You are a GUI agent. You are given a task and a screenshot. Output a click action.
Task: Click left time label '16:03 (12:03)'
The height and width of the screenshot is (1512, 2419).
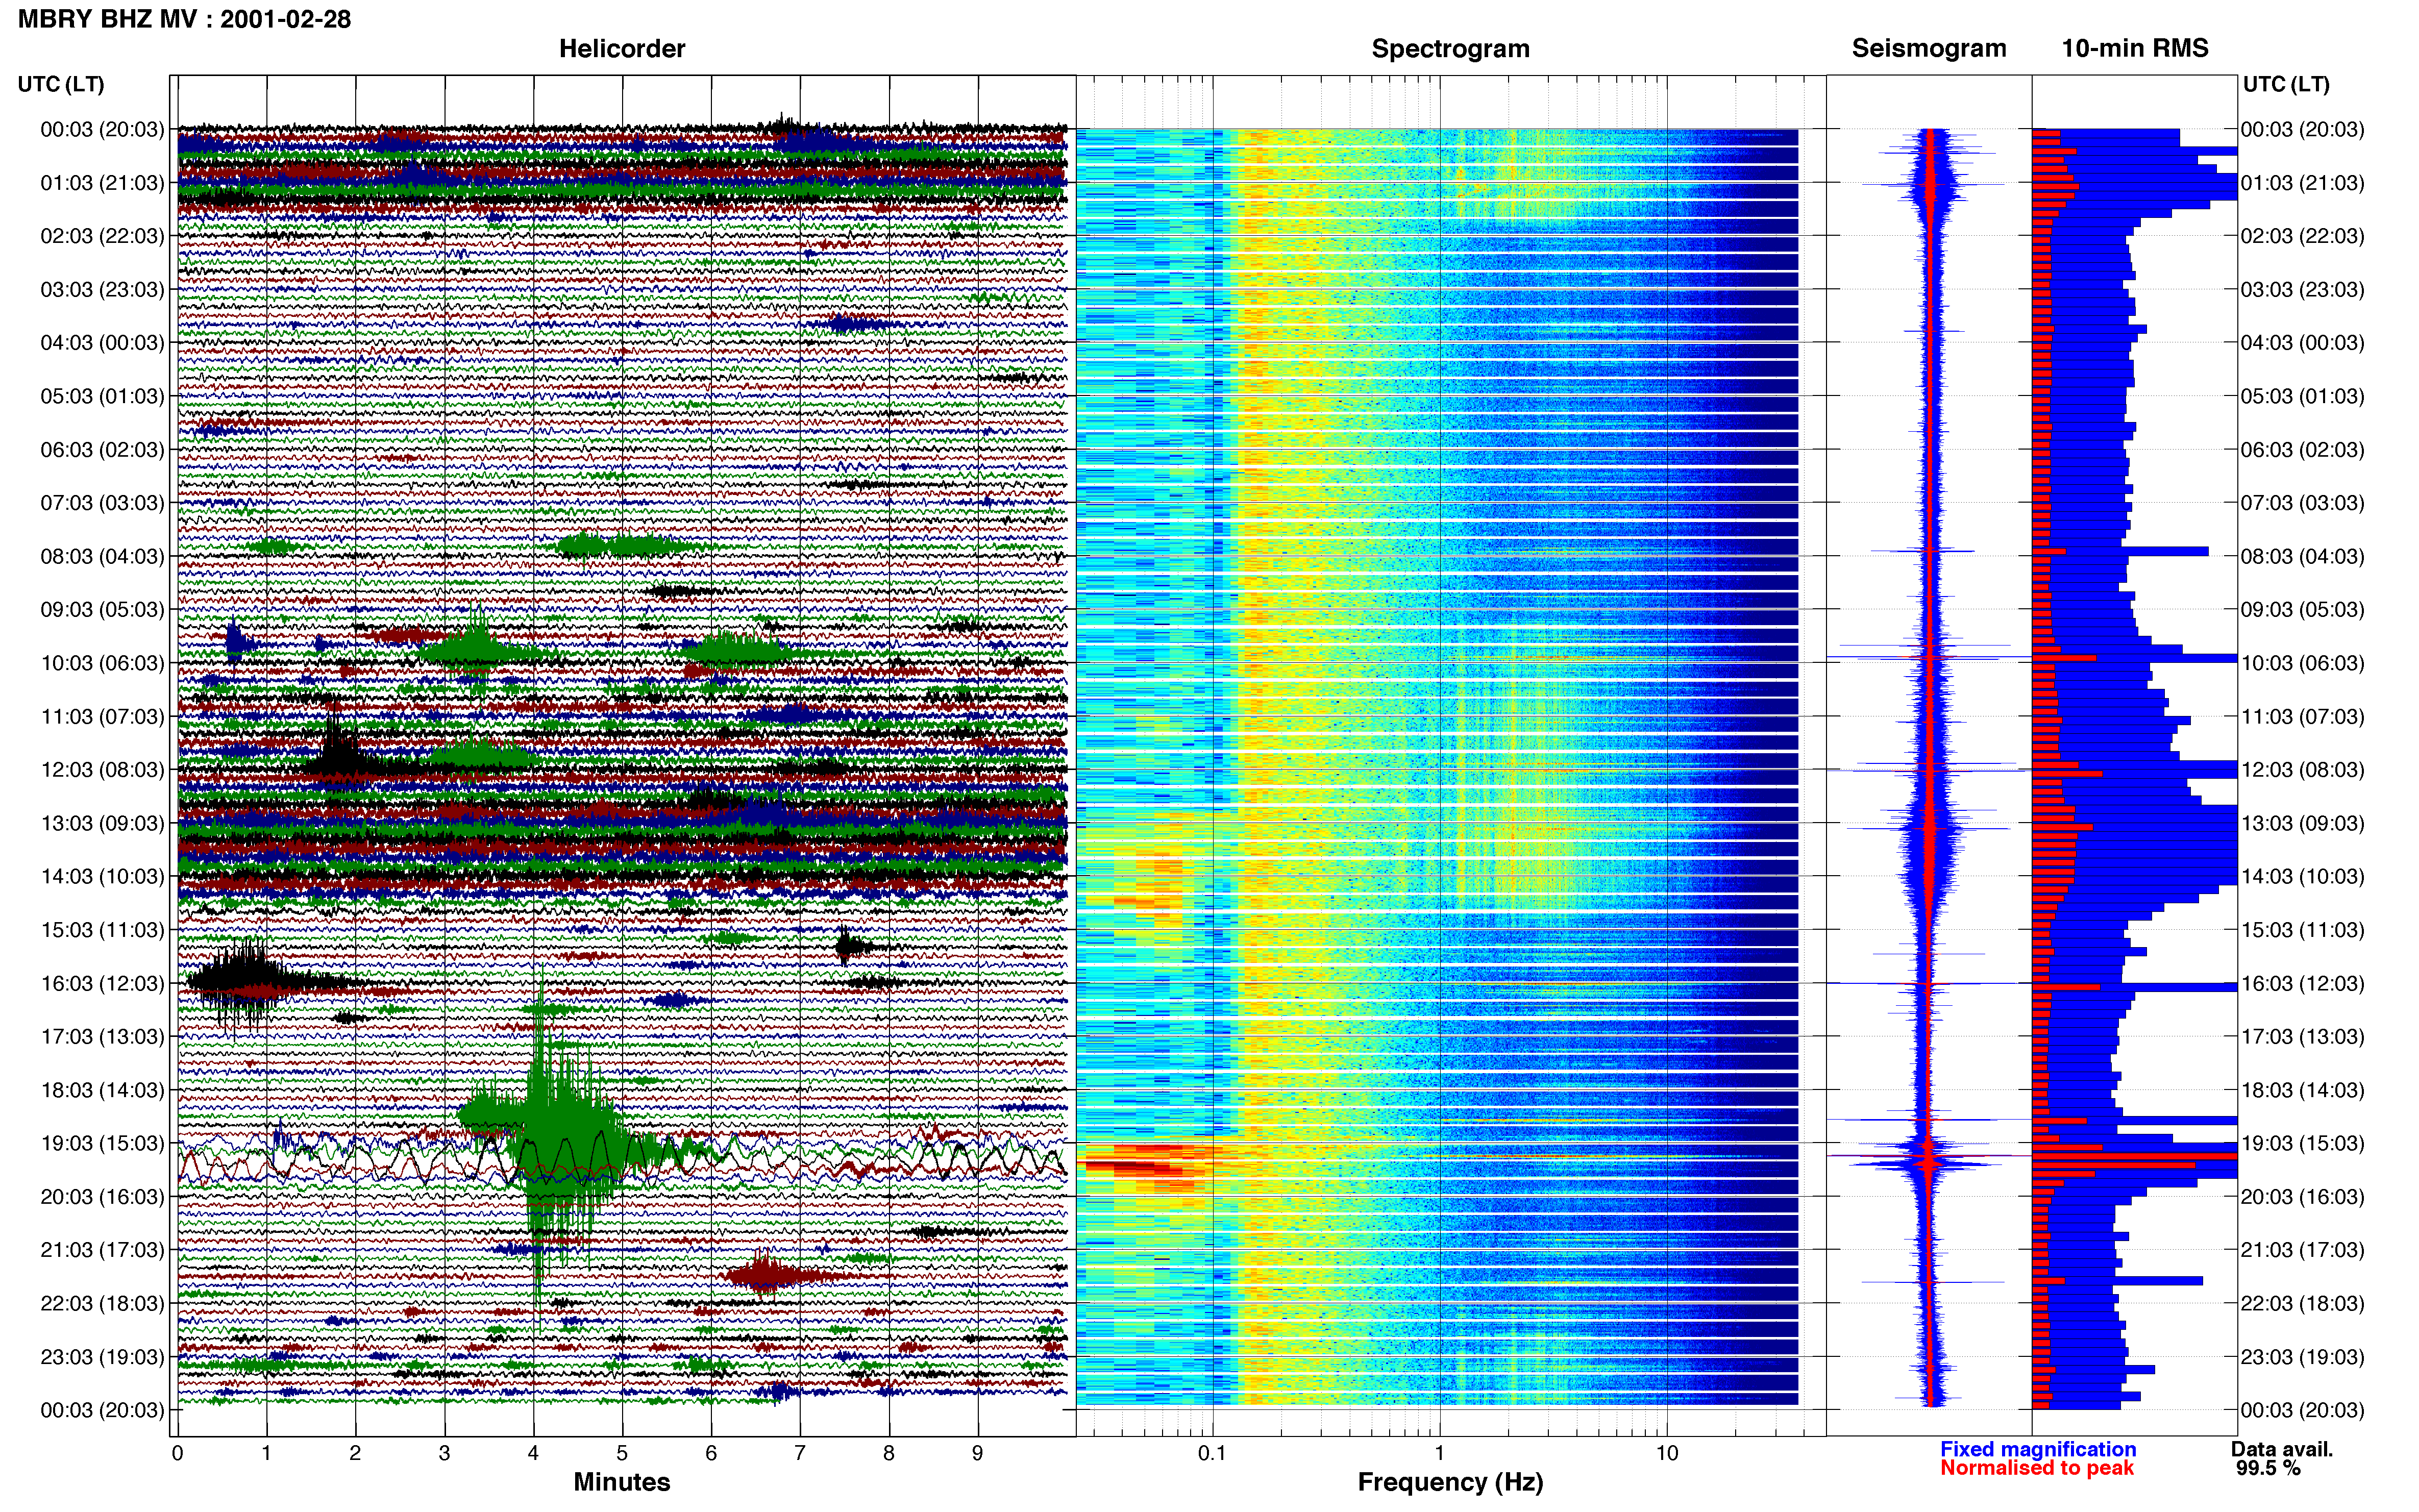point(102,983)
